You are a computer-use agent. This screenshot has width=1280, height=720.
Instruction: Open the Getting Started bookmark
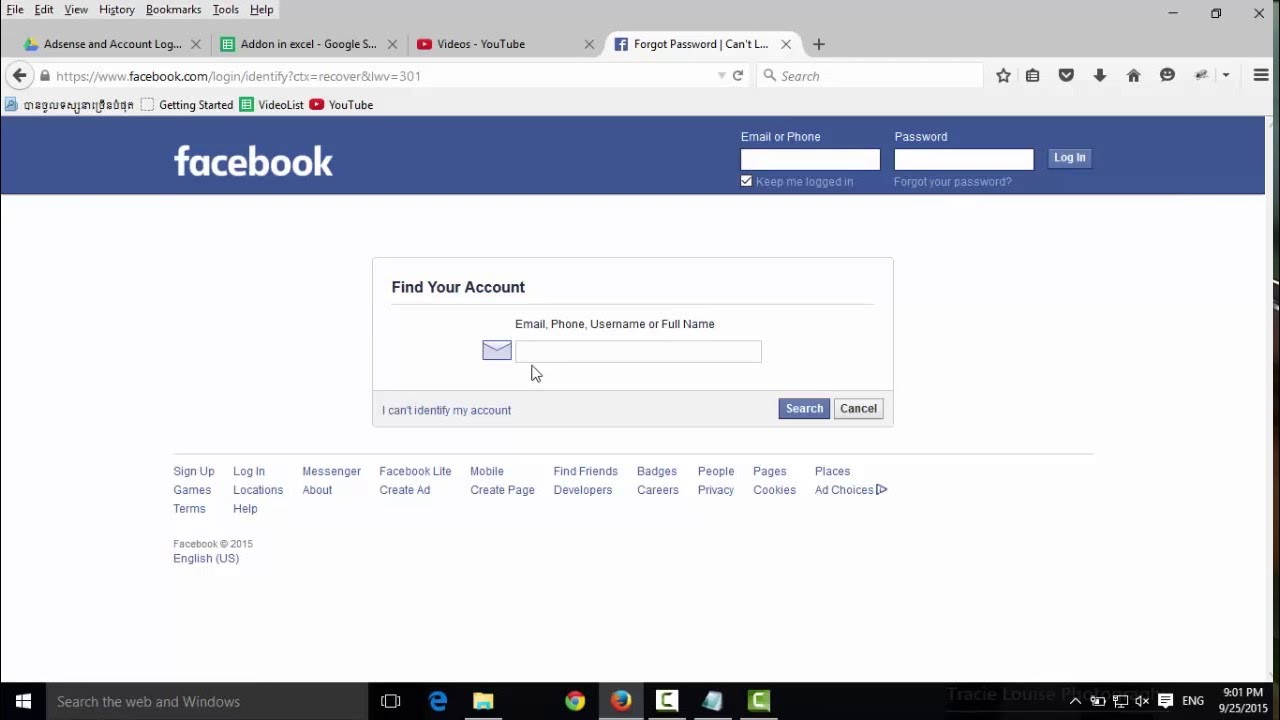(x=187, y=105)
